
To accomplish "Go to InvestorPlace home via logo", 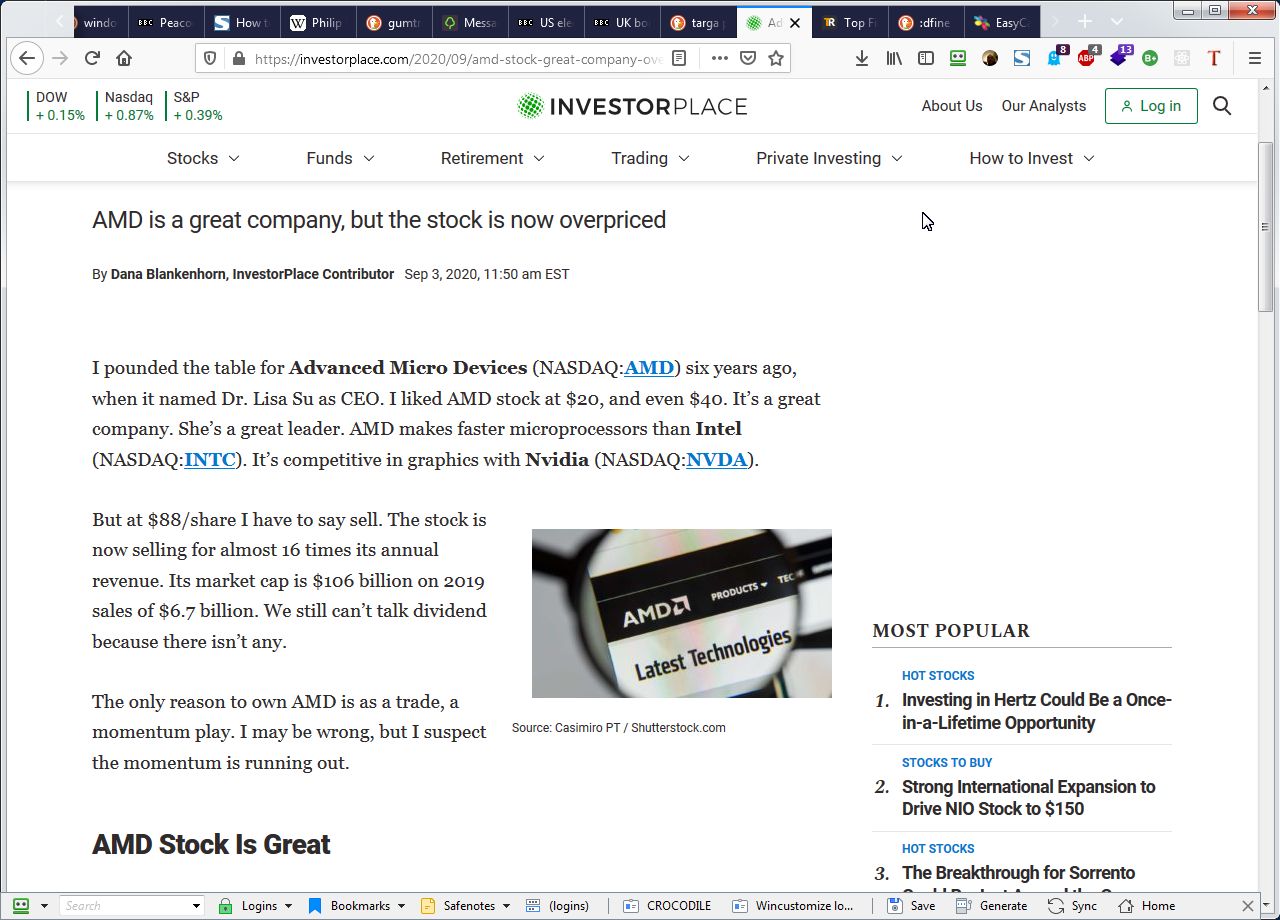I will coord(632,106).
